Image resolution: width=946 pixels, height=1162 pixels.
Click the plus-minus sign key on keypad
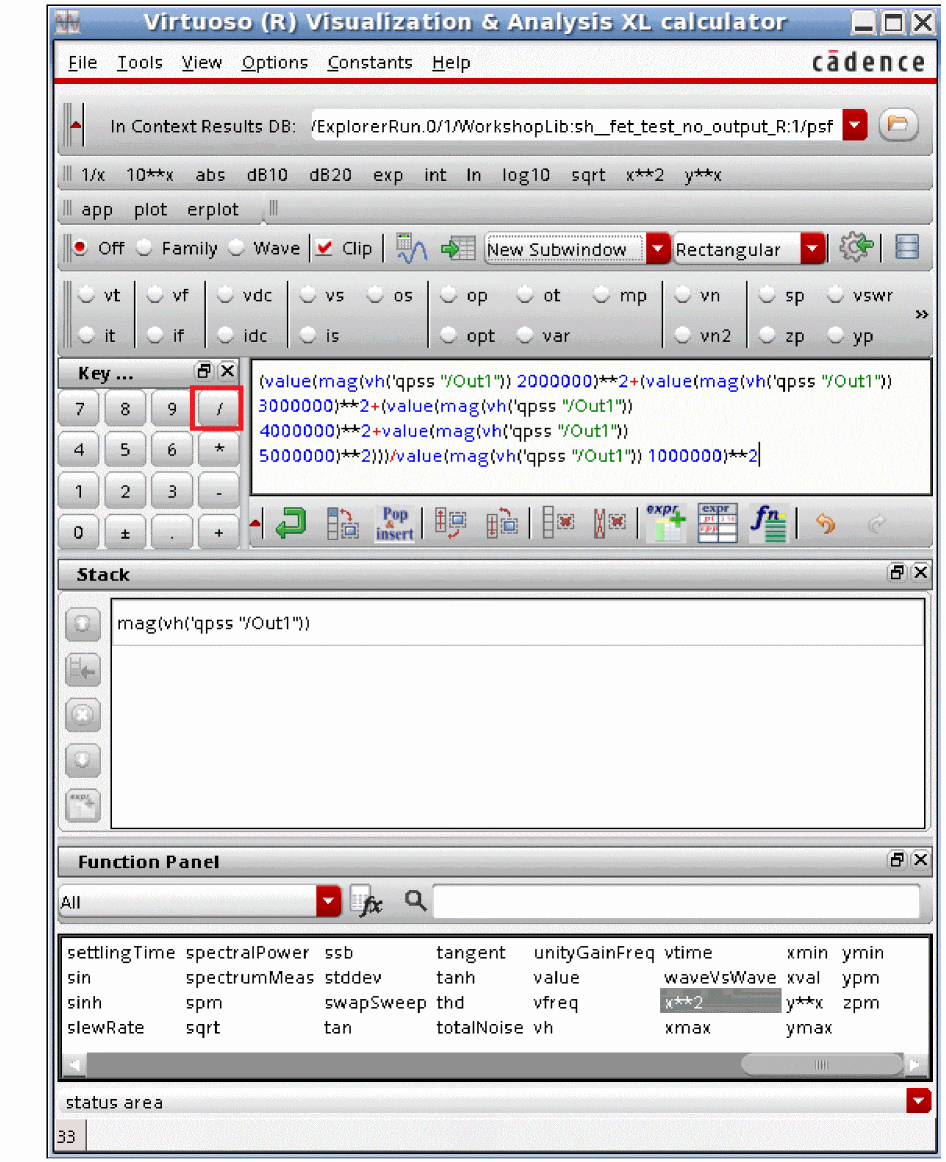(125, 532)
